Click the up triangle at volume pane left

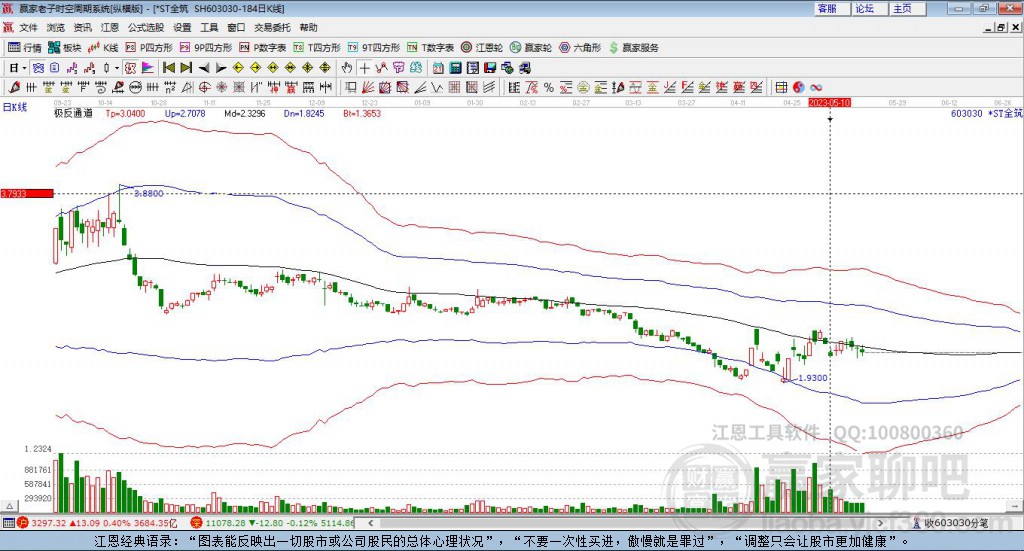coord(9,506)
